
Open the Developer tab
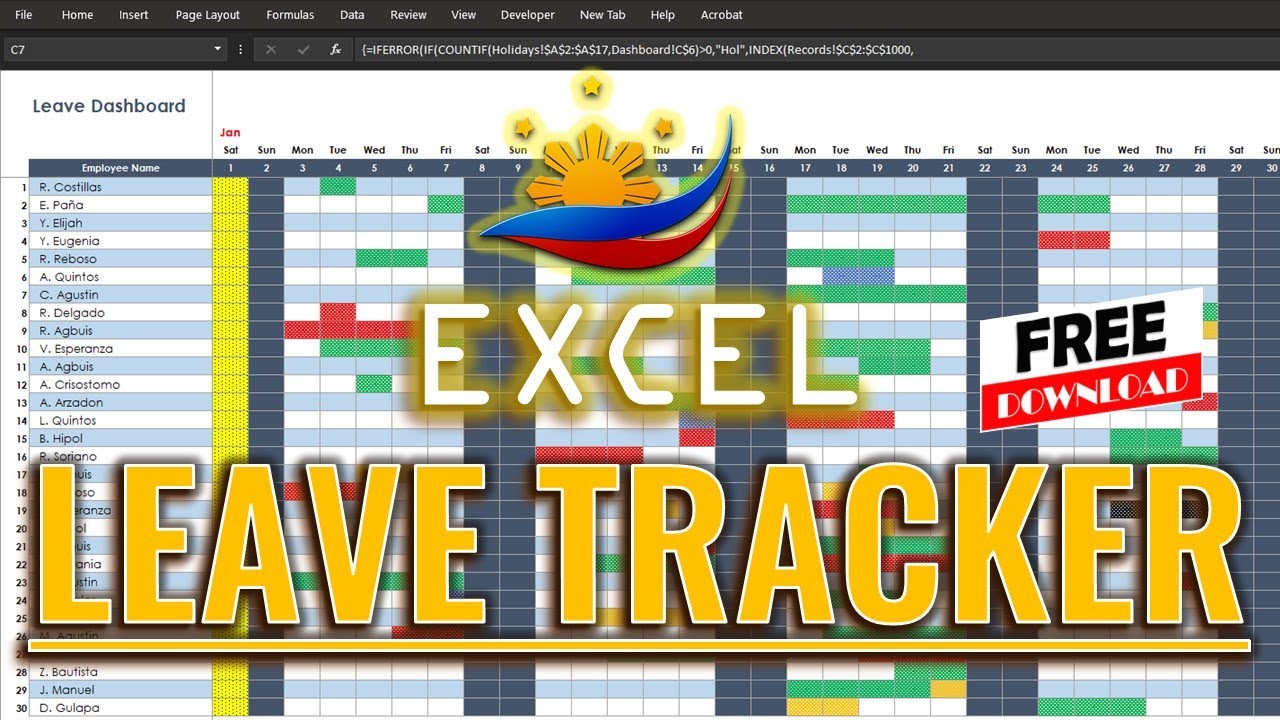(x=527, y=15)
